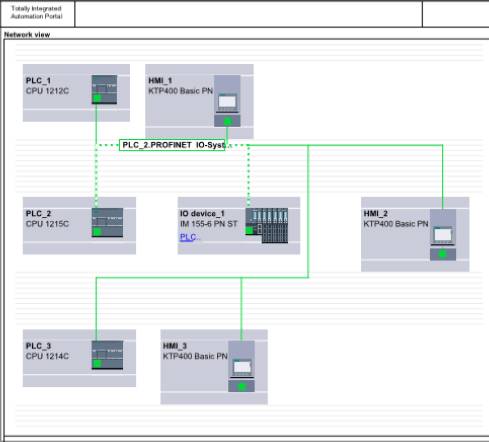
Task: Select the HMI_2 KTP400 panel icon
Action: pos(443,235)
